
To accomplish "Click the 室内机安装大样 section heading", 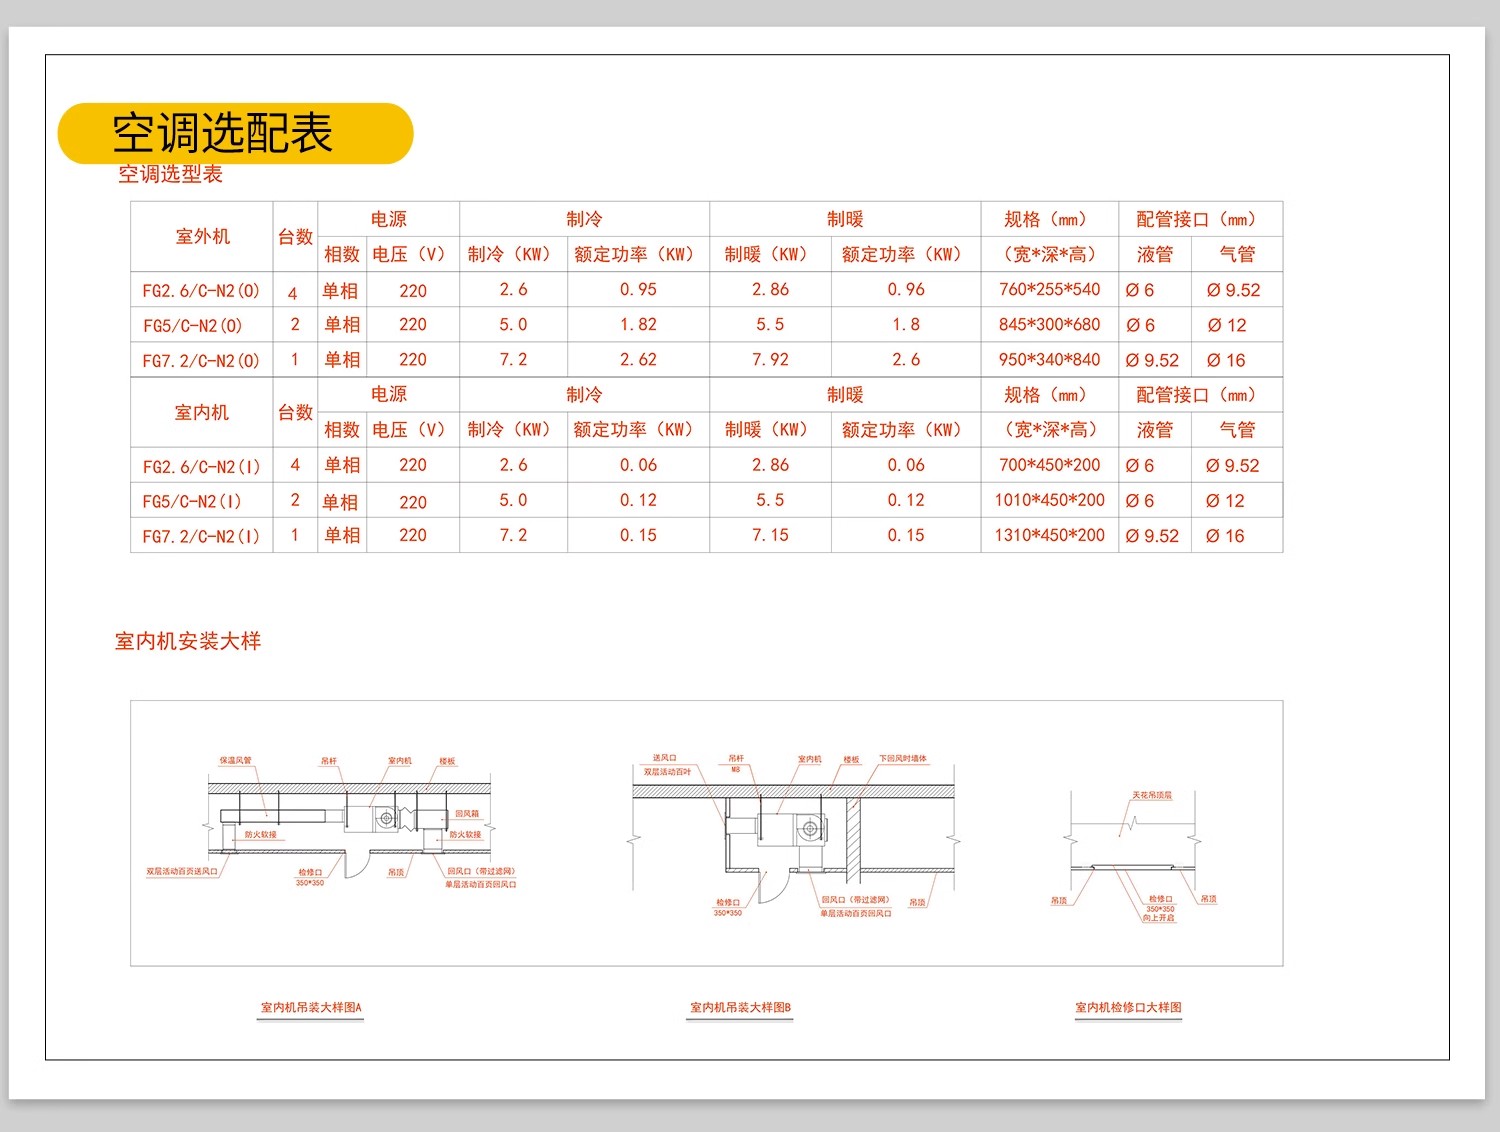I will (x=188, y=641).
